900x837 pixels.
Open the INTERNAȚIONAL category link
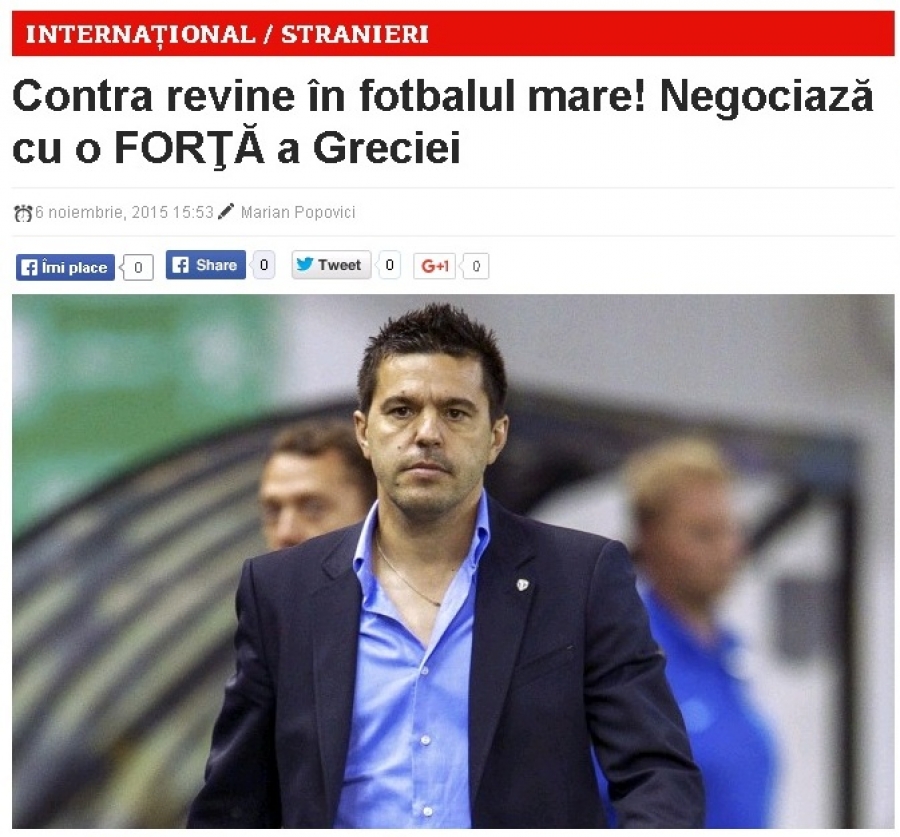(x=140, y=34)
